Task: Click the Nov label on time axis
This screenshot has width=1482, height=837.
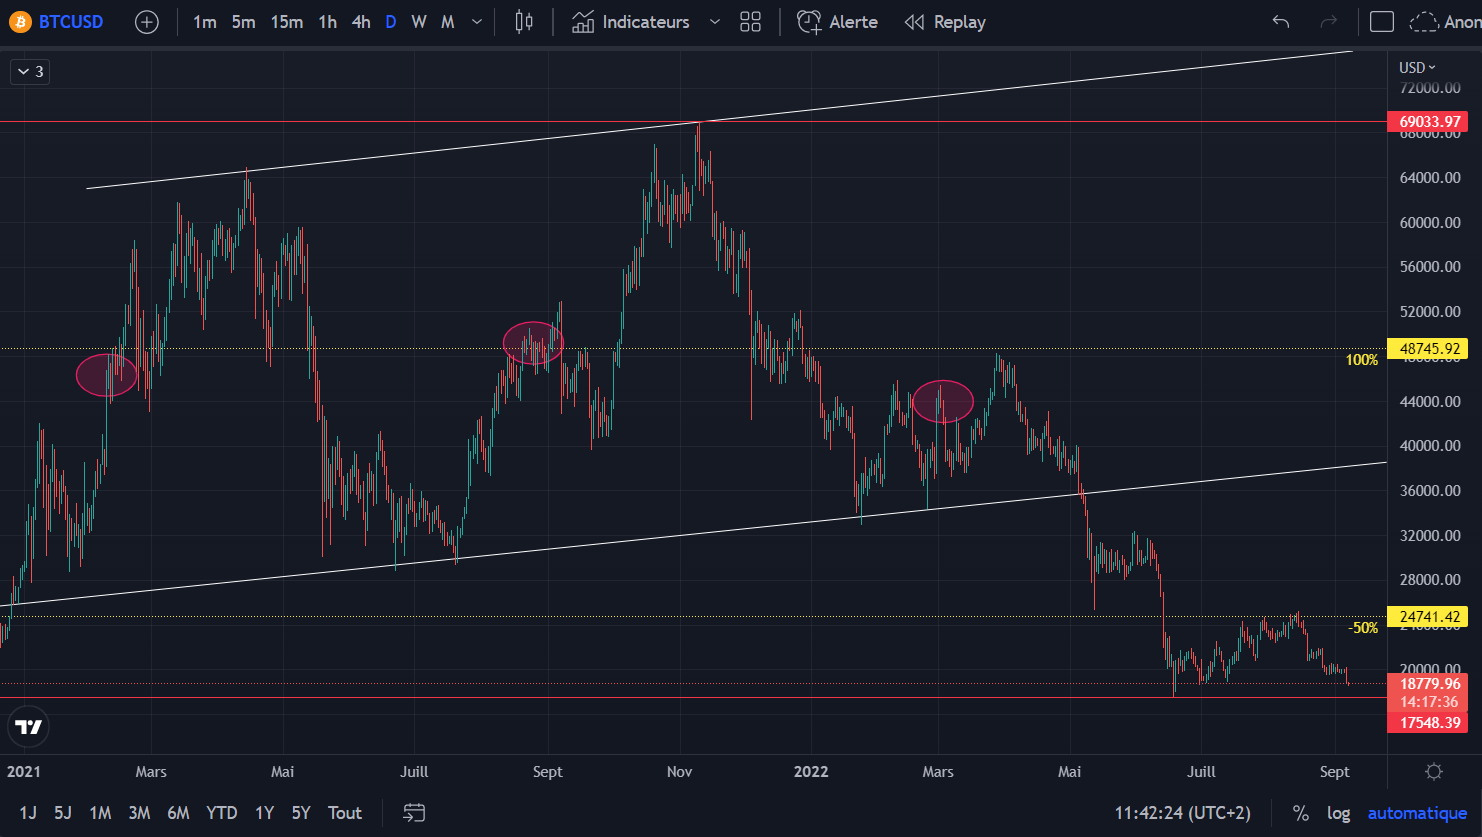Action: coord(679,772)
